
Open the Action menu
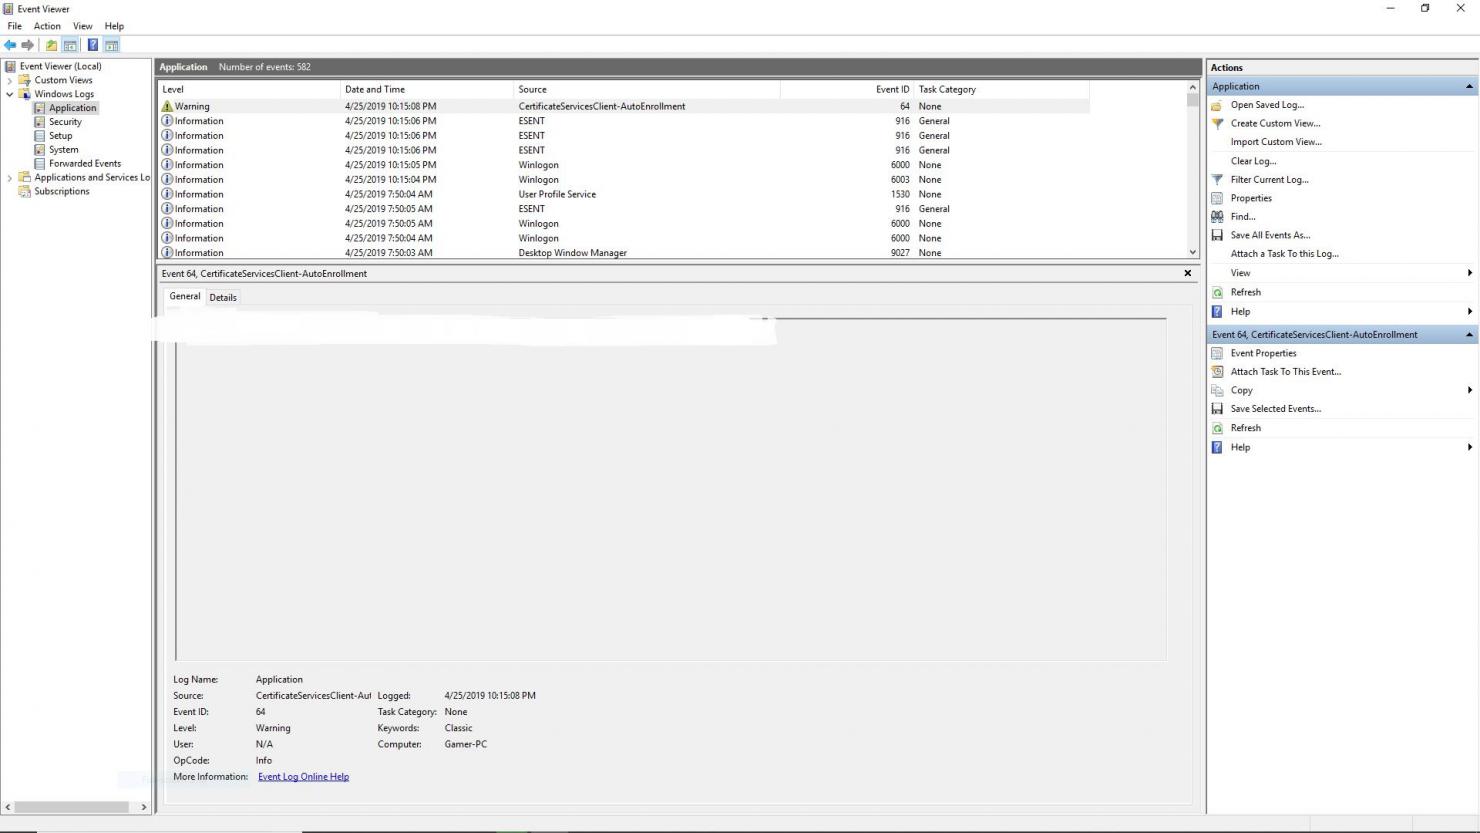click(47, 26)
